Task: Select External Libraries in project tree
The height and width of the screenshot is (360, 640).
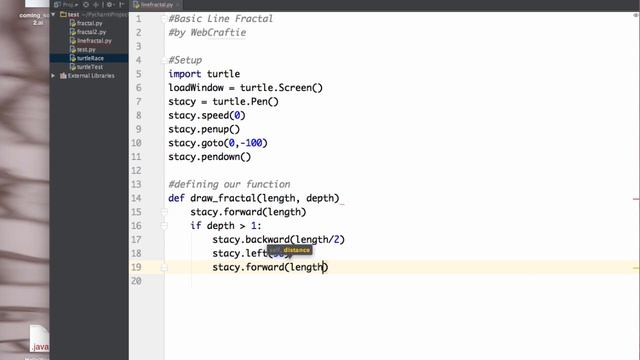Action: pyautogui.click(x=91, y=76)
